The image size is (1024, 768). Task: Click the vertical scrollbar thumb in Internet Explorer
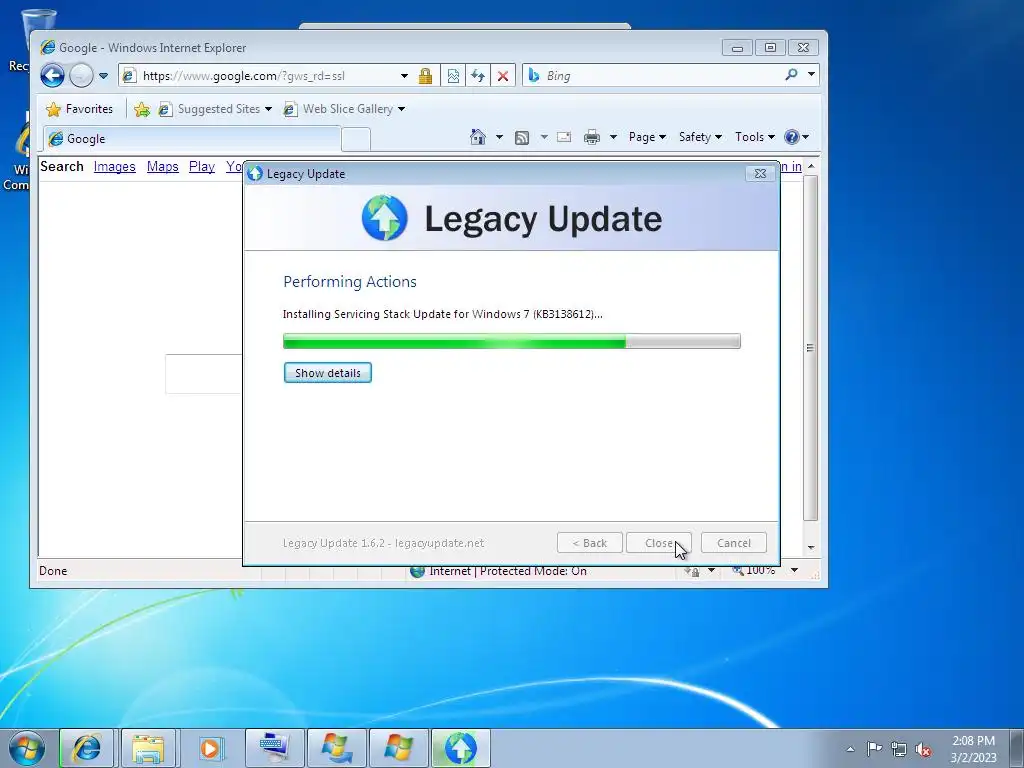[x=810, y=348]
